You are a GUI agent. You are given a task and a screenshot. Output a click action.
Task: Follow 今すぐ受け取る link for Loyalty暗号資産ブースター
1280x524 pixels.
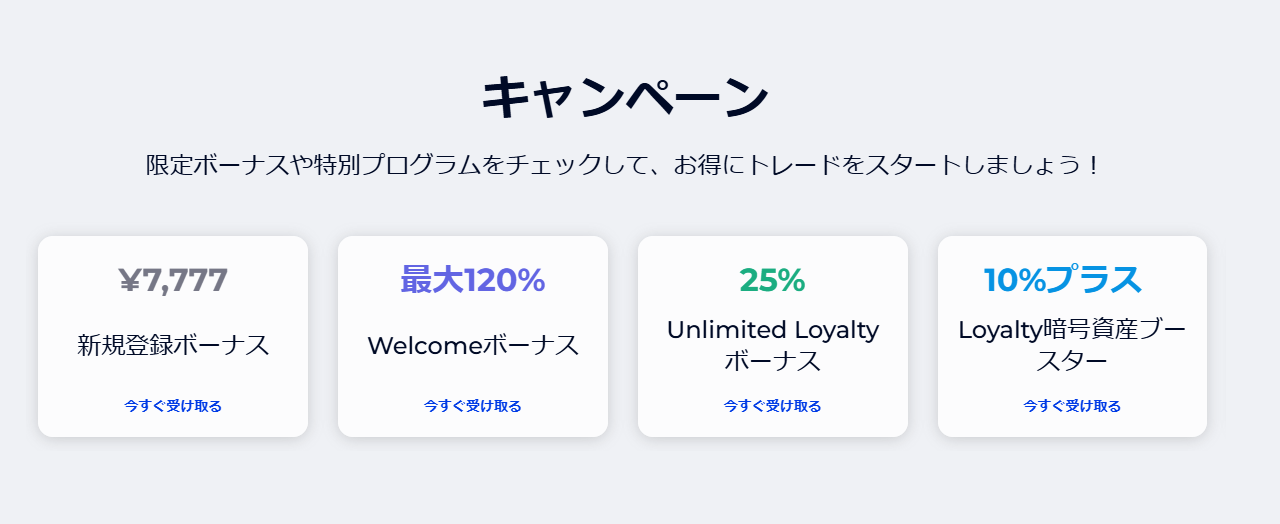click(x=1072, y=406)
